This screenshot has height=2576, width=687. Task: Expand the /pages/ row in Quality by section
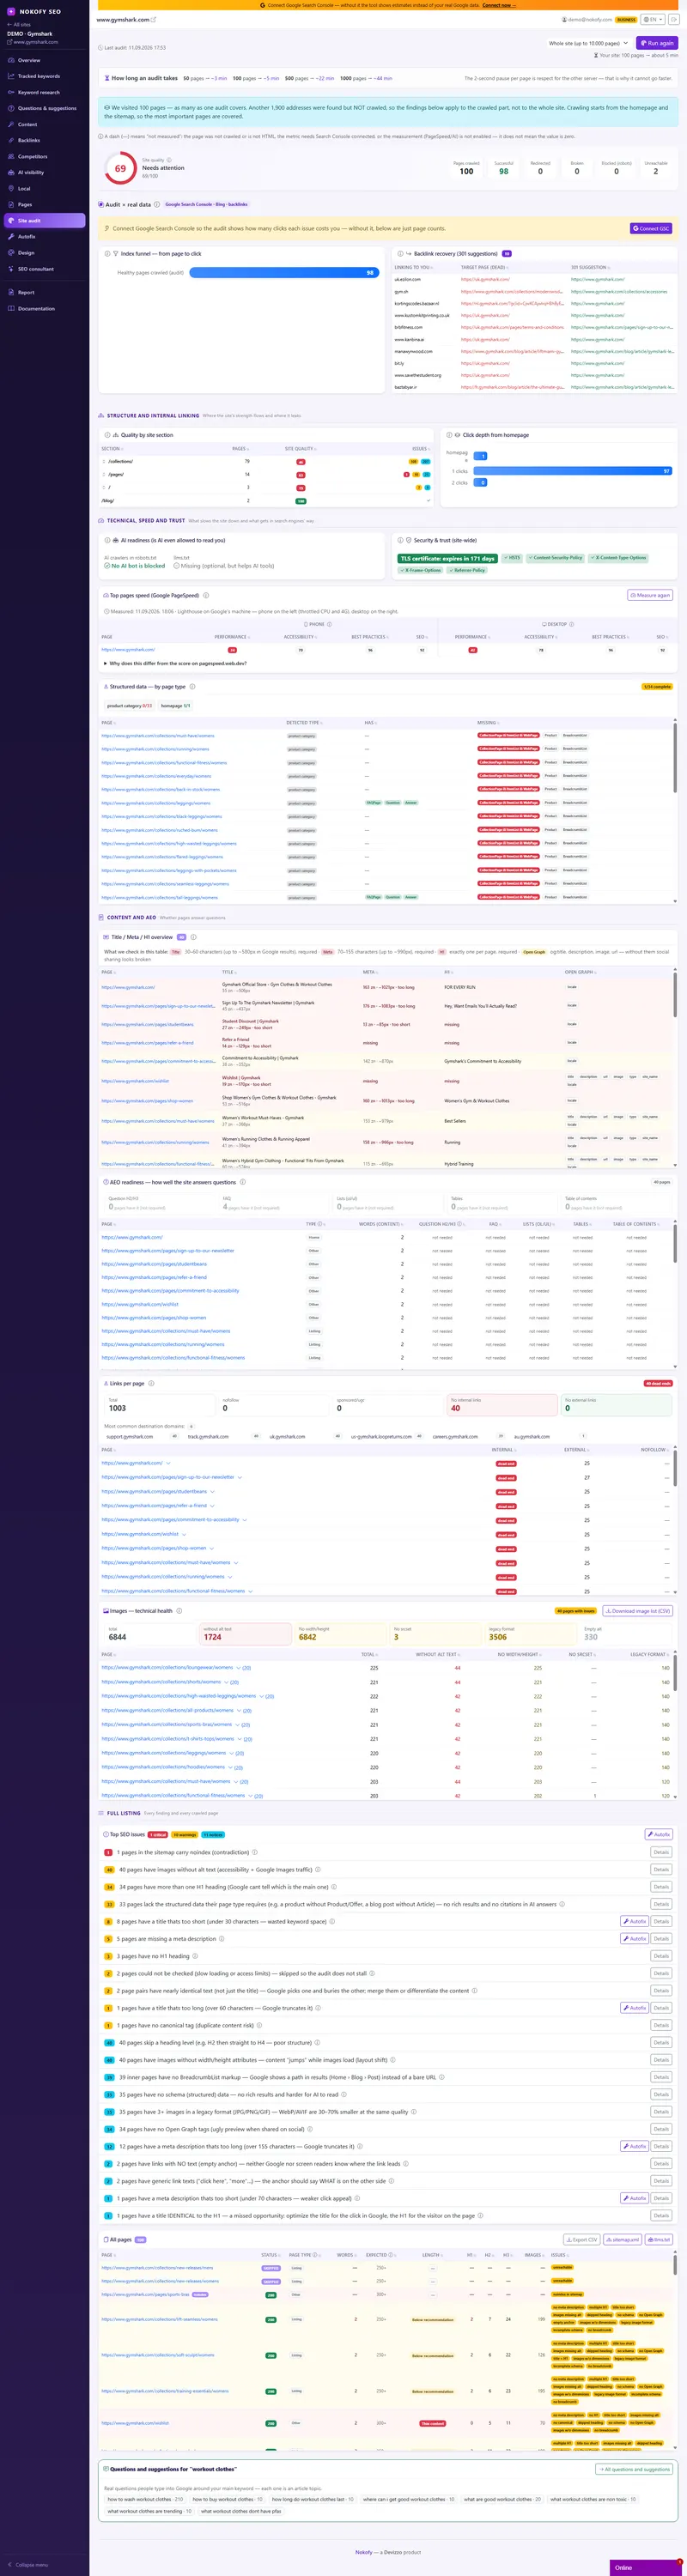pyautogui.click(x=105, y=474)
